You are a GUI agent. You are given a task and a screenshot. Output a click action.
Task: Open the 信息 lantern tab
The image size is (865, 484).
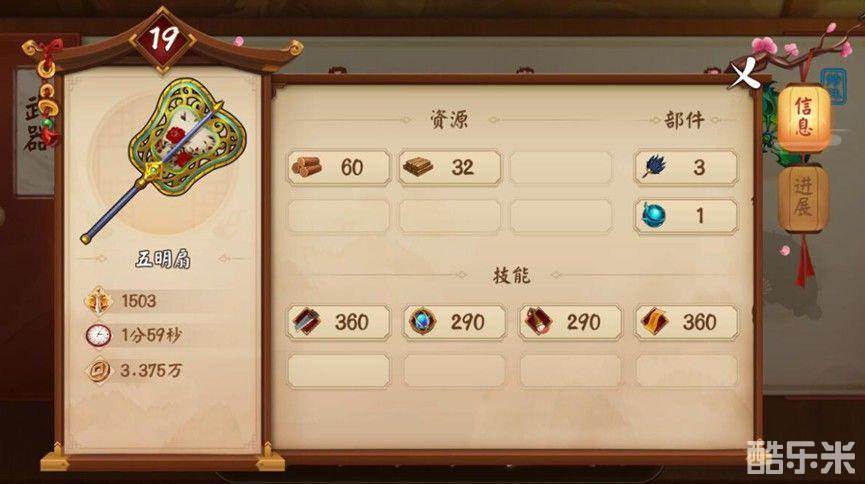click(804, 118)
